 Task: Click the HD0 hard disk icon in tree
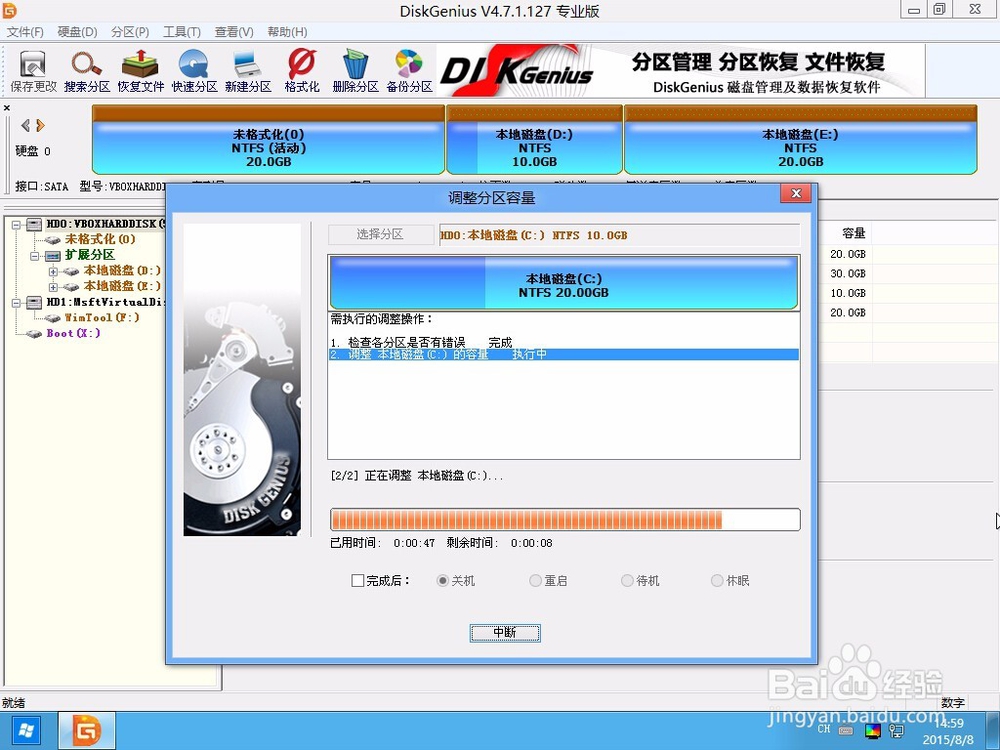34,224
